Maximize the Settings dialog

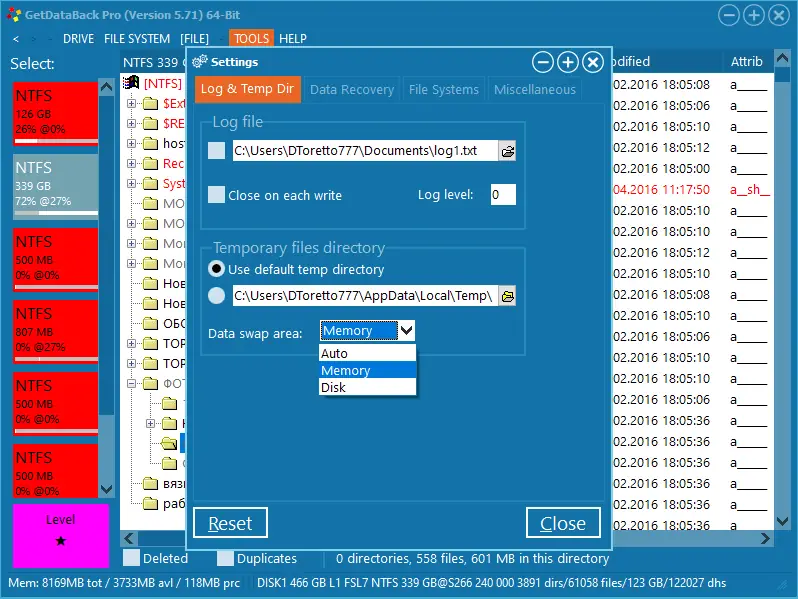pyautogui.click(x=568, y=63)
